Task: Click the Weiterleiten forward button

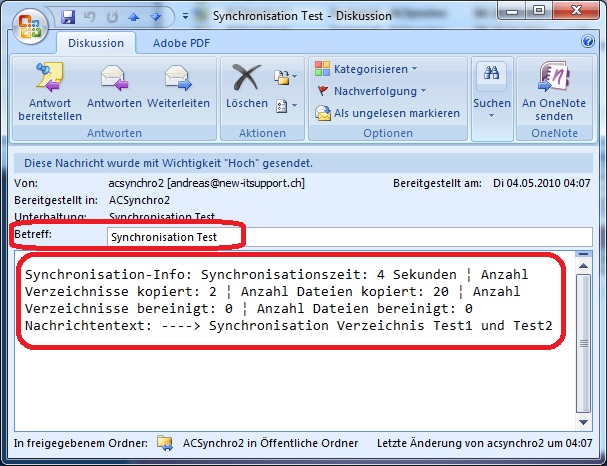Action: click(x=178, y=86)
